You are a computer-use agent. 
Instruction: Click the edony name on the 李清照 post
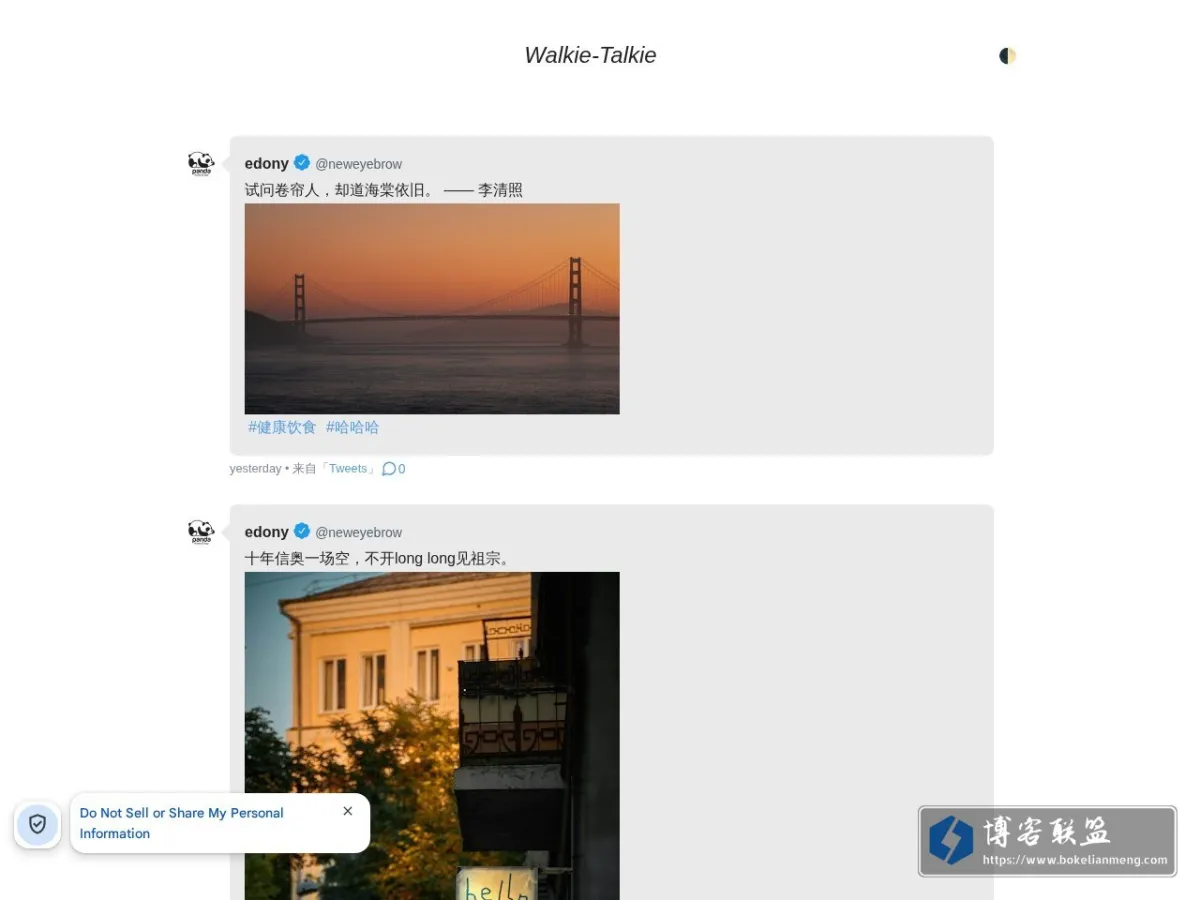click(x=267, y=163)
